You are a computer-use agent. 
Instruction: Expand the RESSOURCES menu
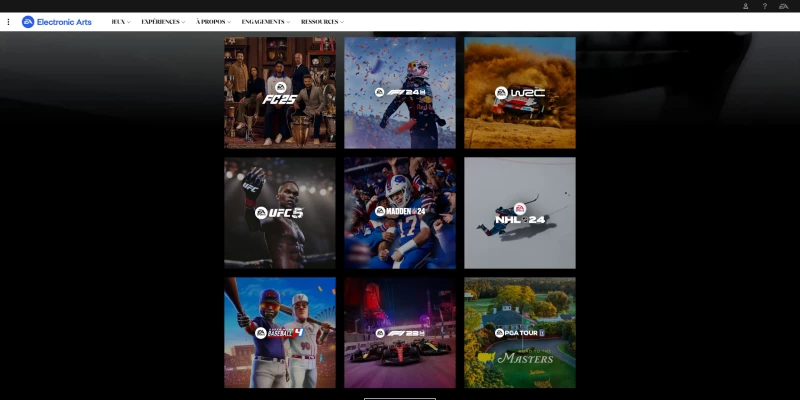point(322,22)
